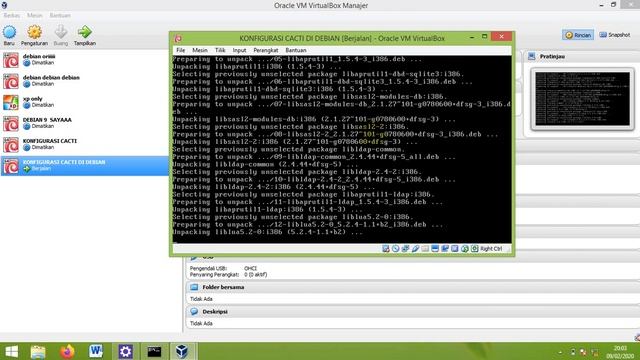The image size is (640, 360).
Task: Open the Bantuan menu in VM window
Action: 296,50
